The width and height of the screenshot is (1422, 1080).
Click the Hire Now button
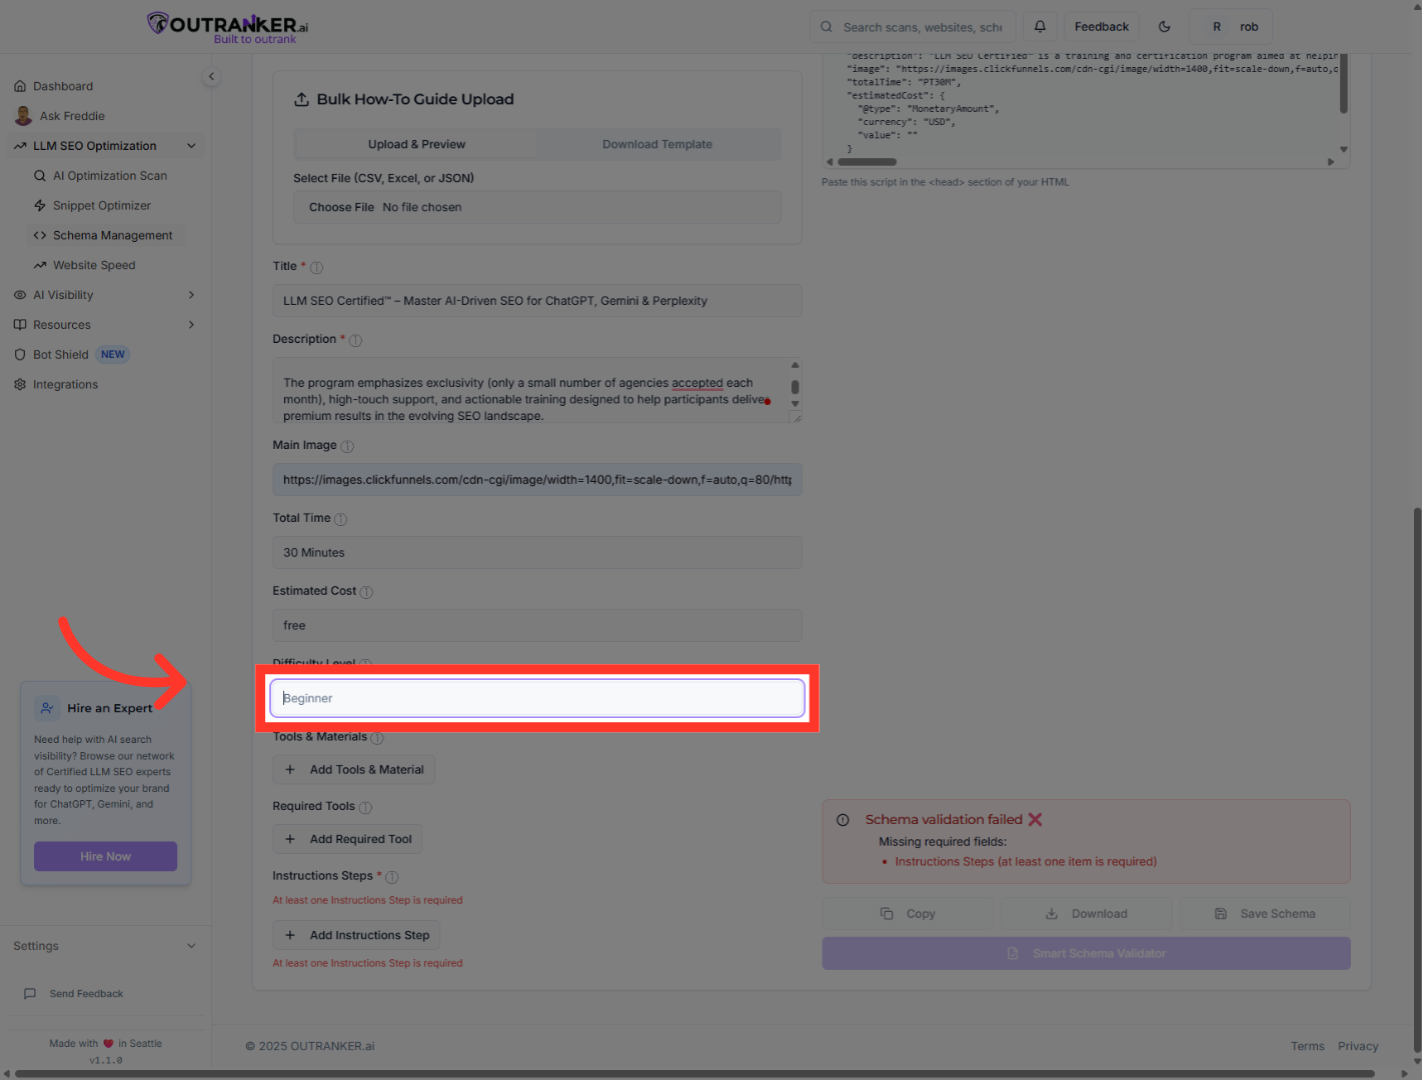click(106, 857)
